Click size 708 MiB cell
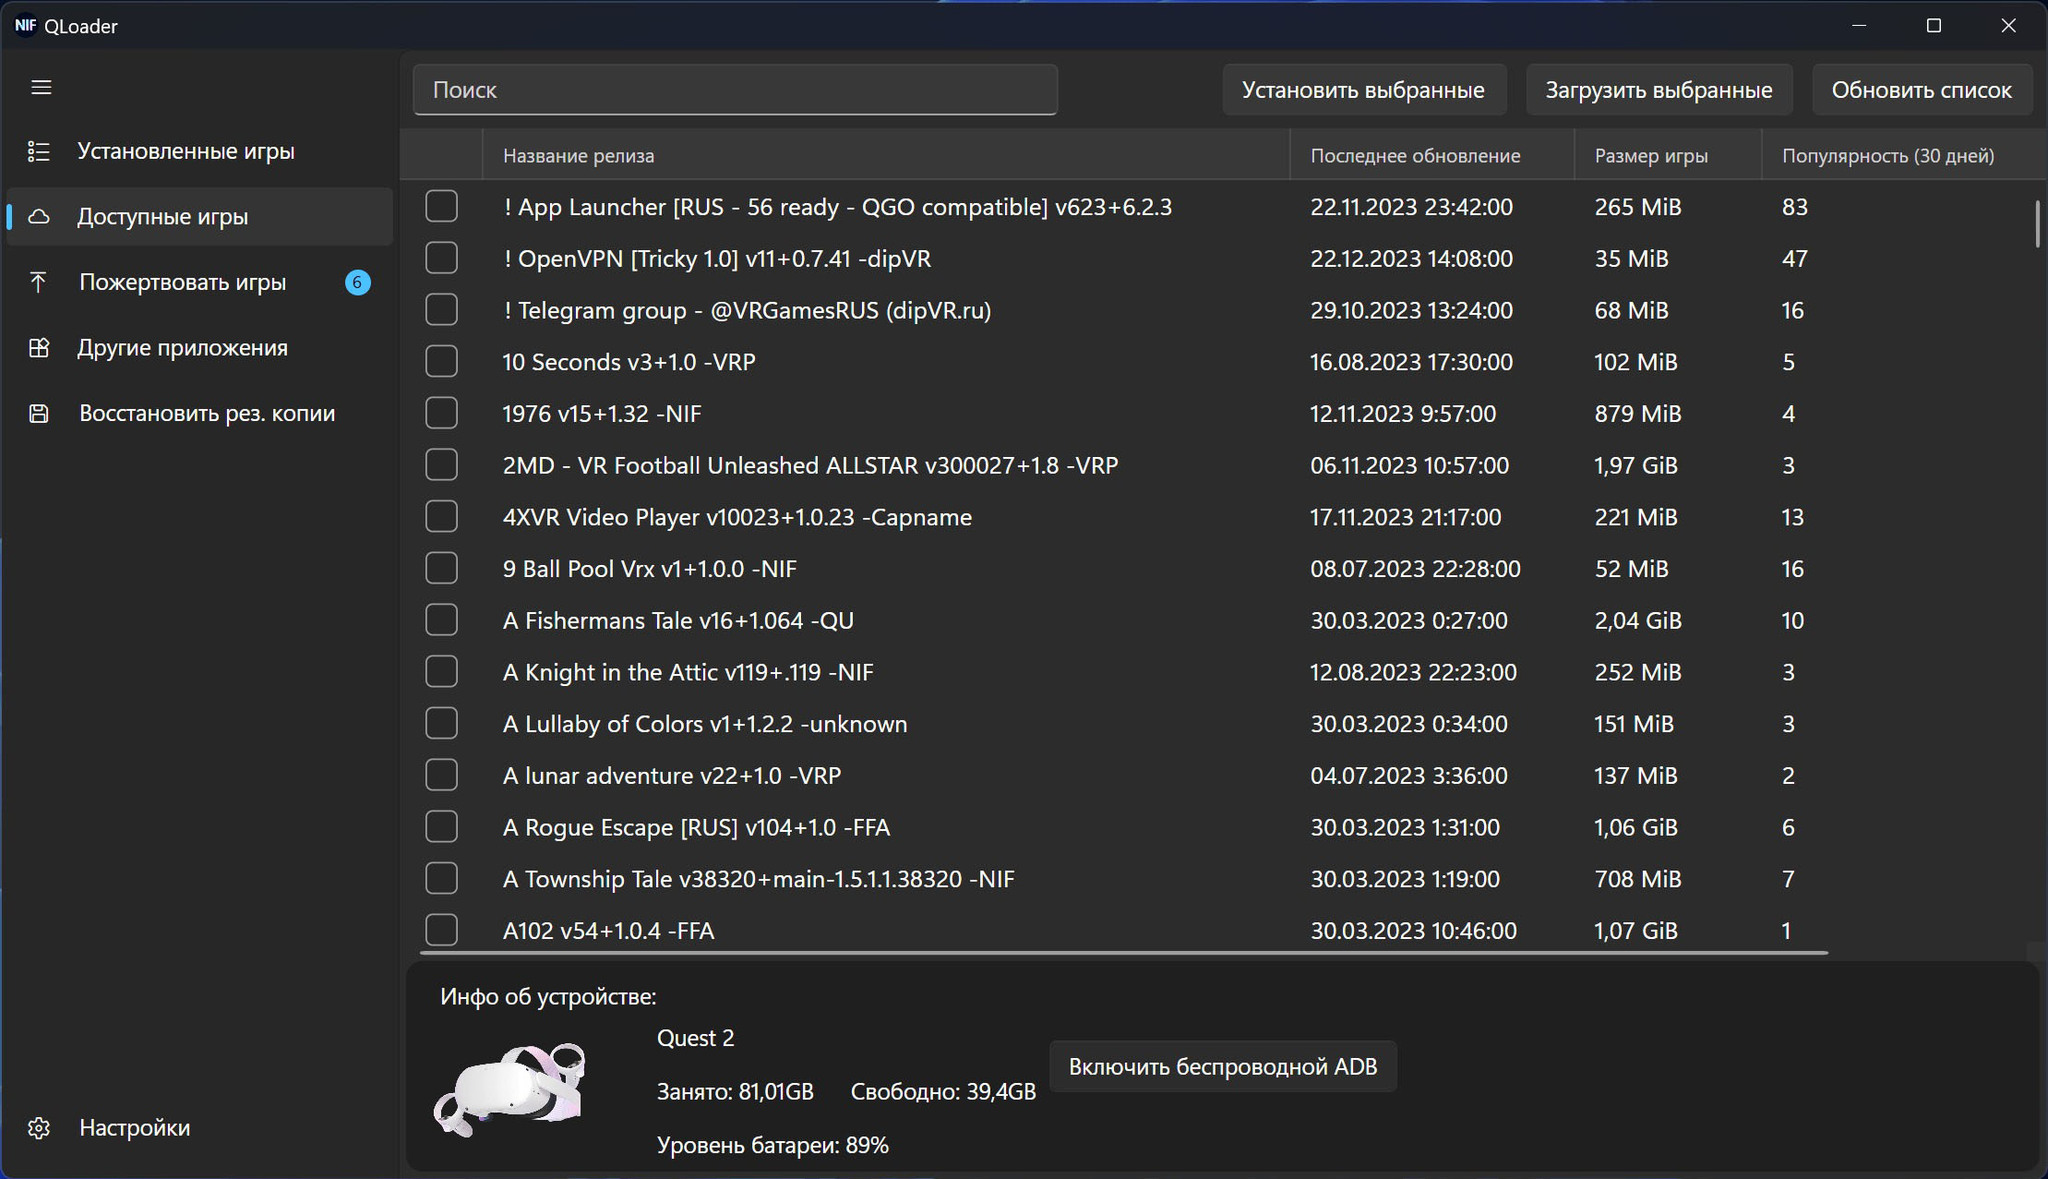 coord(1638,879)
